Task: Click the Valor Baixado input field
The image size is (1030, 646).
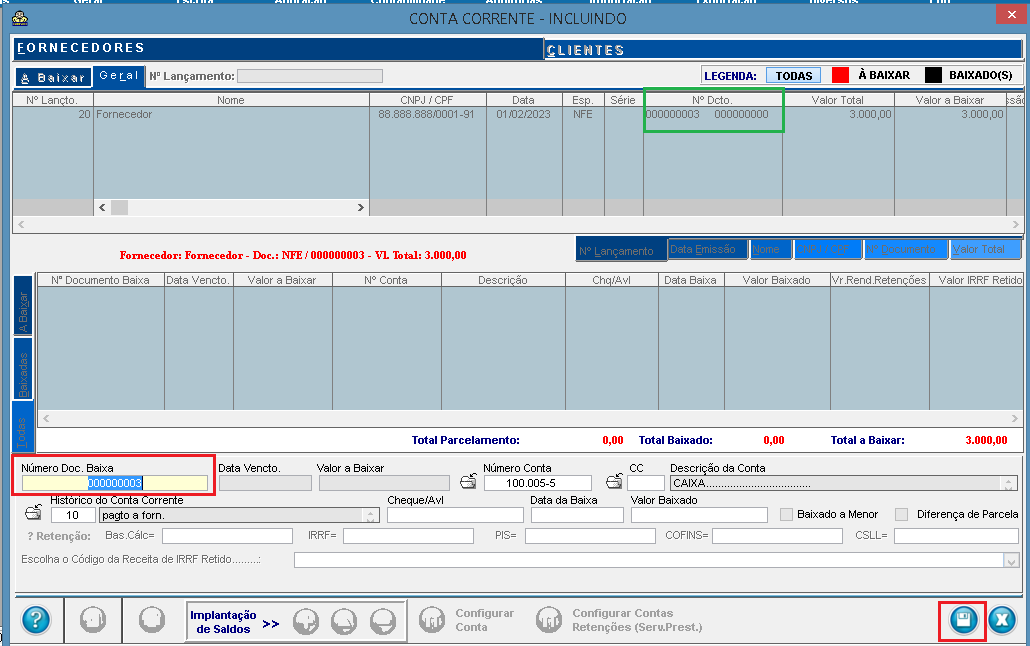Action: click(699, 515)
